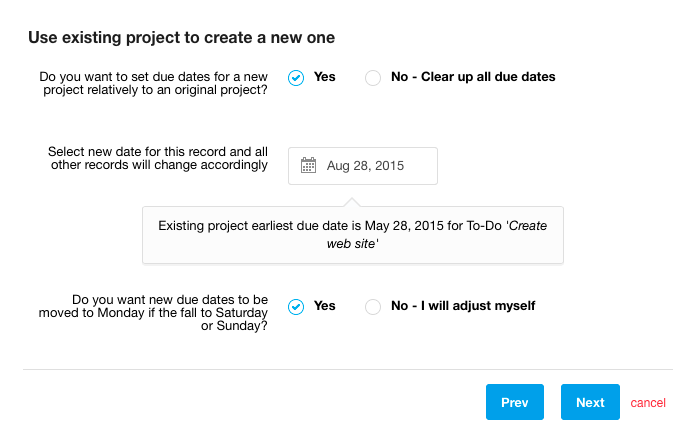Viewport: 695px width, 443px height.
Task: Click the 'Aug 28, 2015' date field
Action: point(363,166)
